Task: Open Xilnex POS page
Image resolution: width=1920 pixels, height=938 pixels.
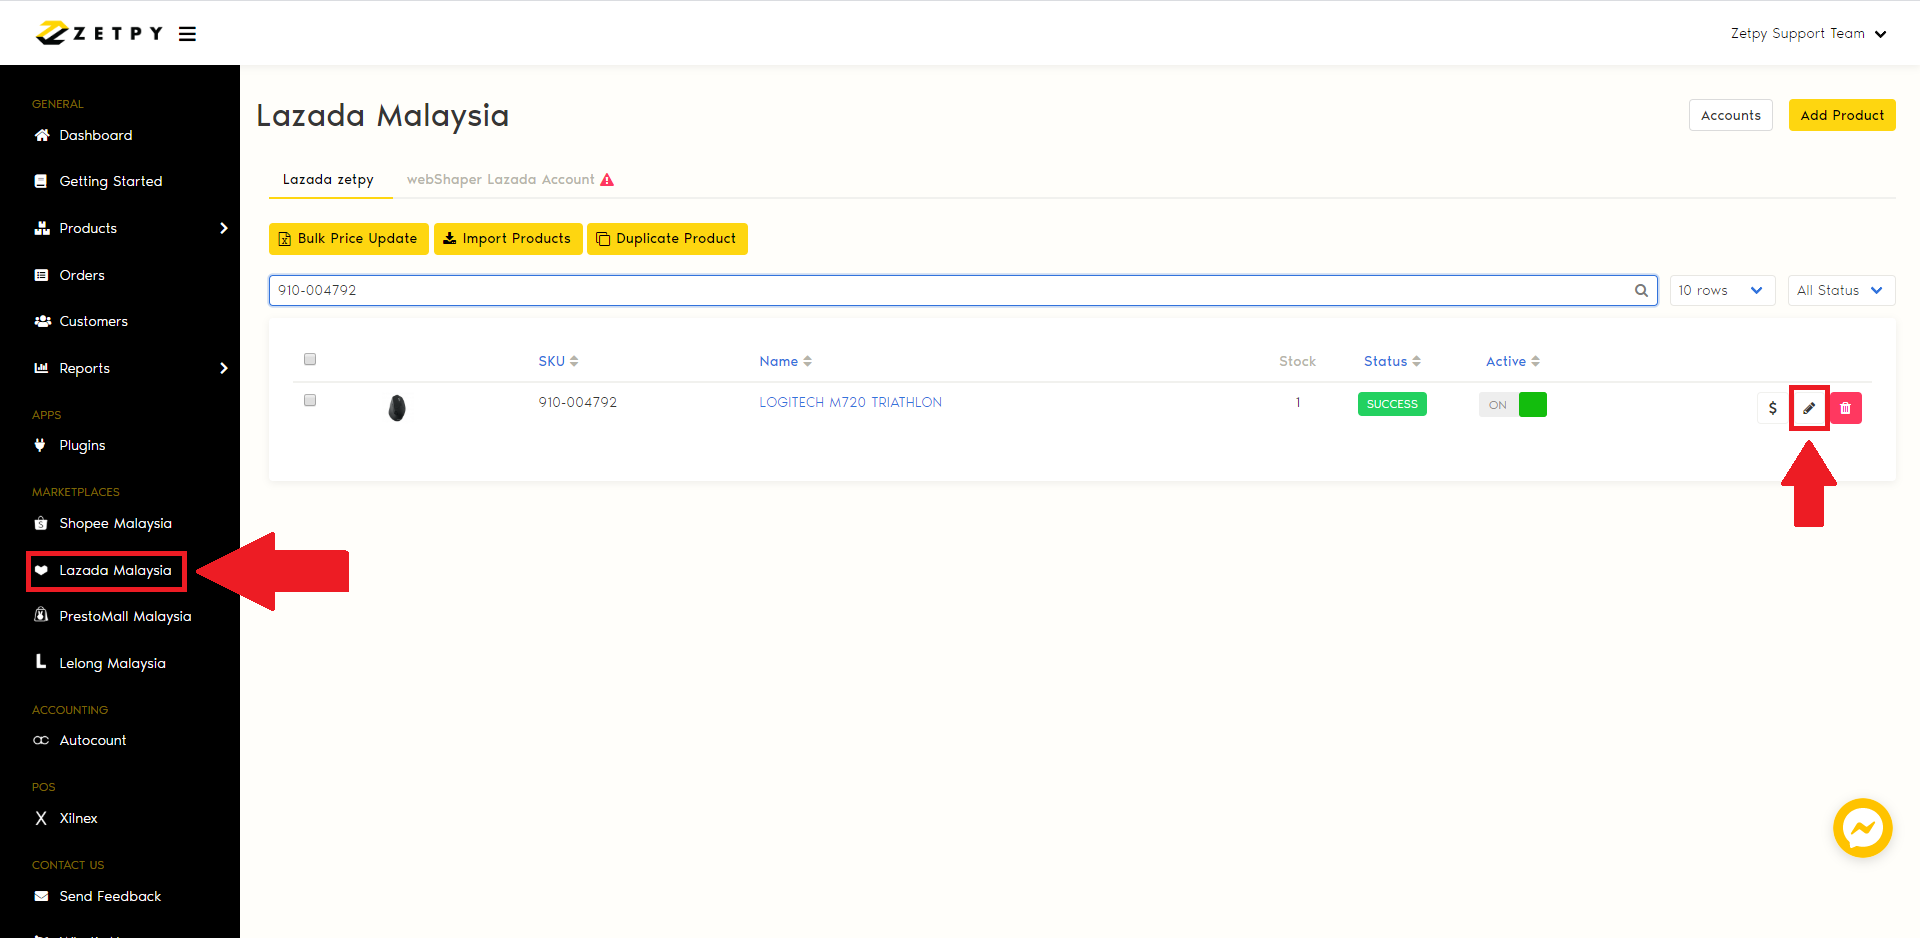Action: [78, 818]
